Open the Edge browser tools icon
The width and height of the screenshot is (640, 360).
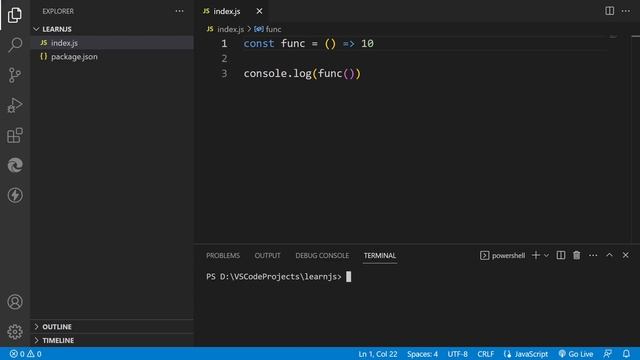15,165
